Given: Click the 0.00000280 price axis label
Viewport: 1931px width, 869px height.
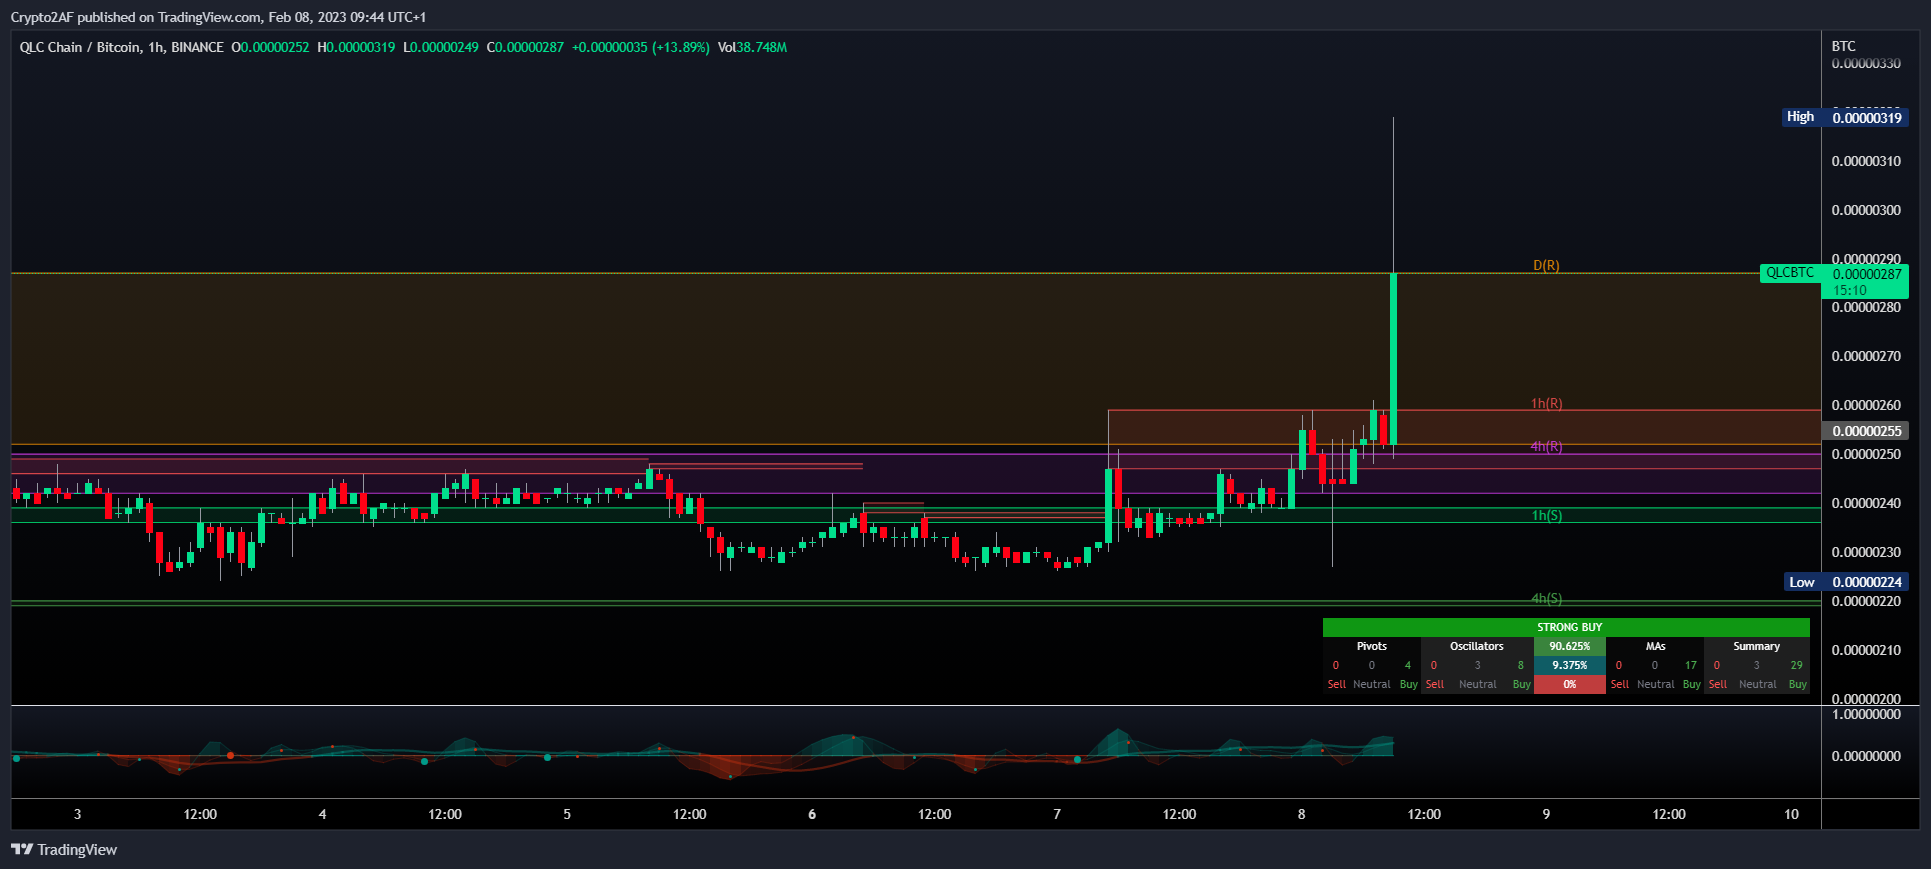Looking at the screenshot, I should [1866, 307].
